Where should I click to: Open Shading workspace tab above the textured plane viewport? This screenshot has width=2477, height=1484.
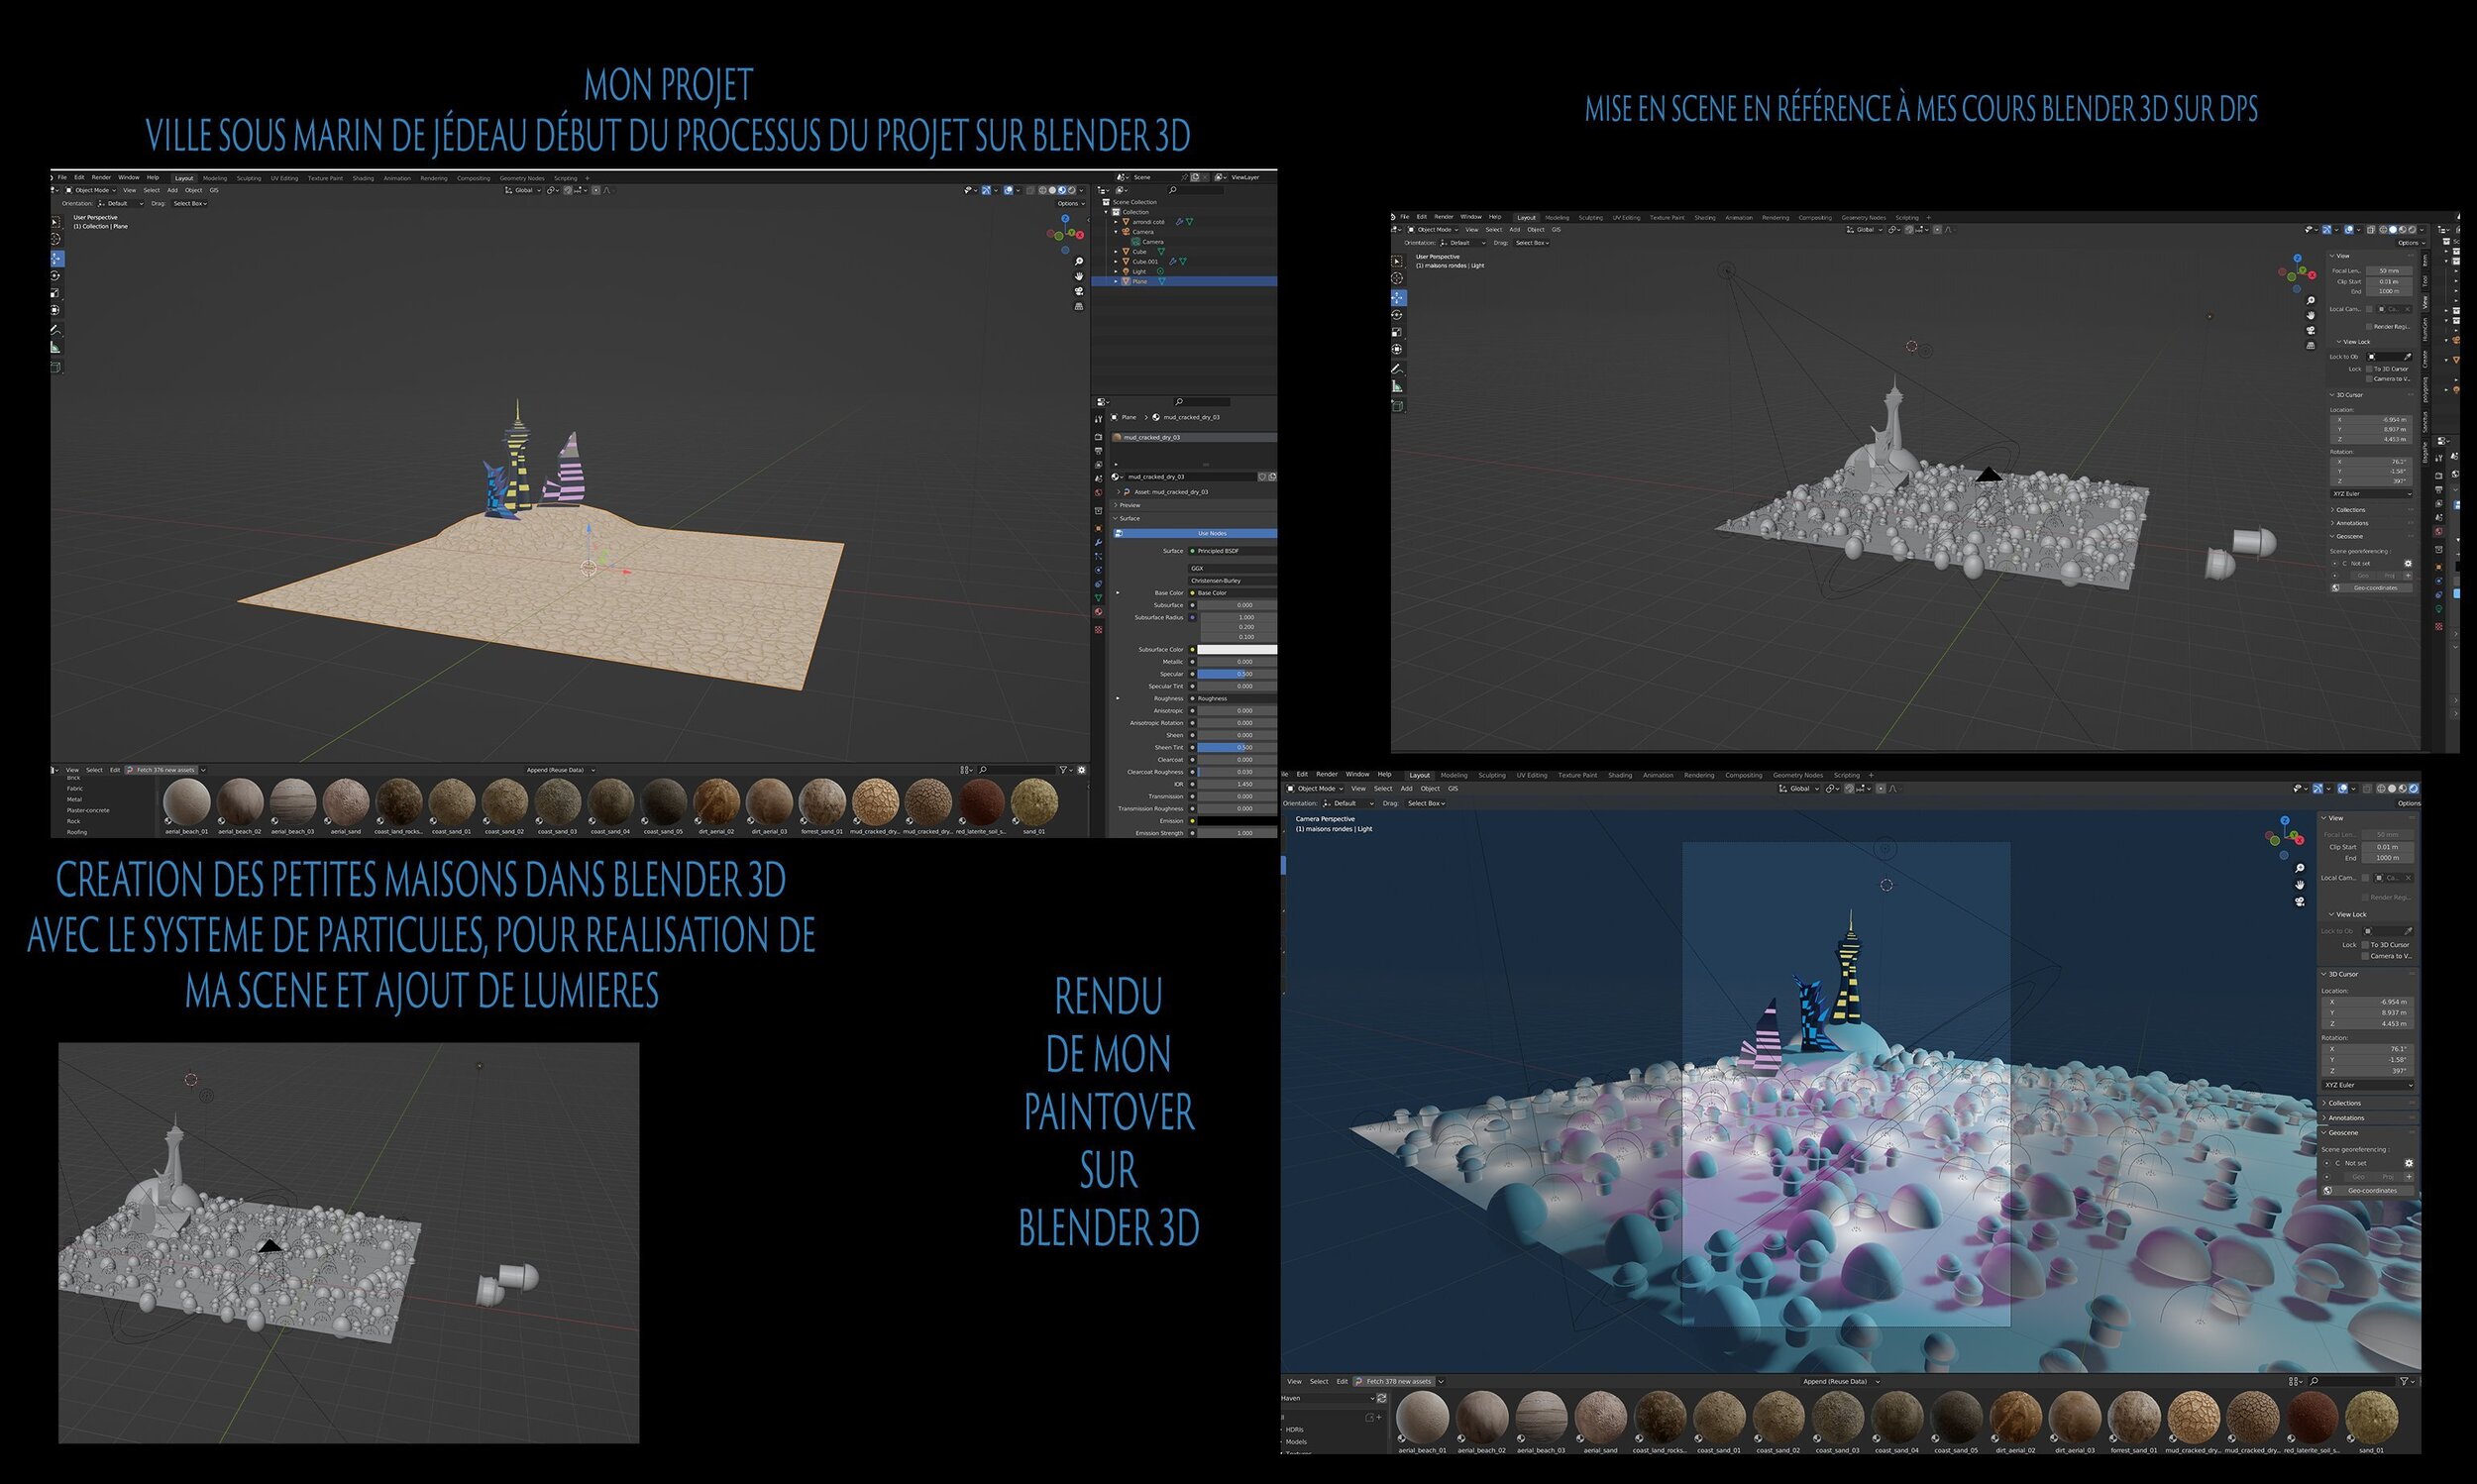[x=363, y=178]
